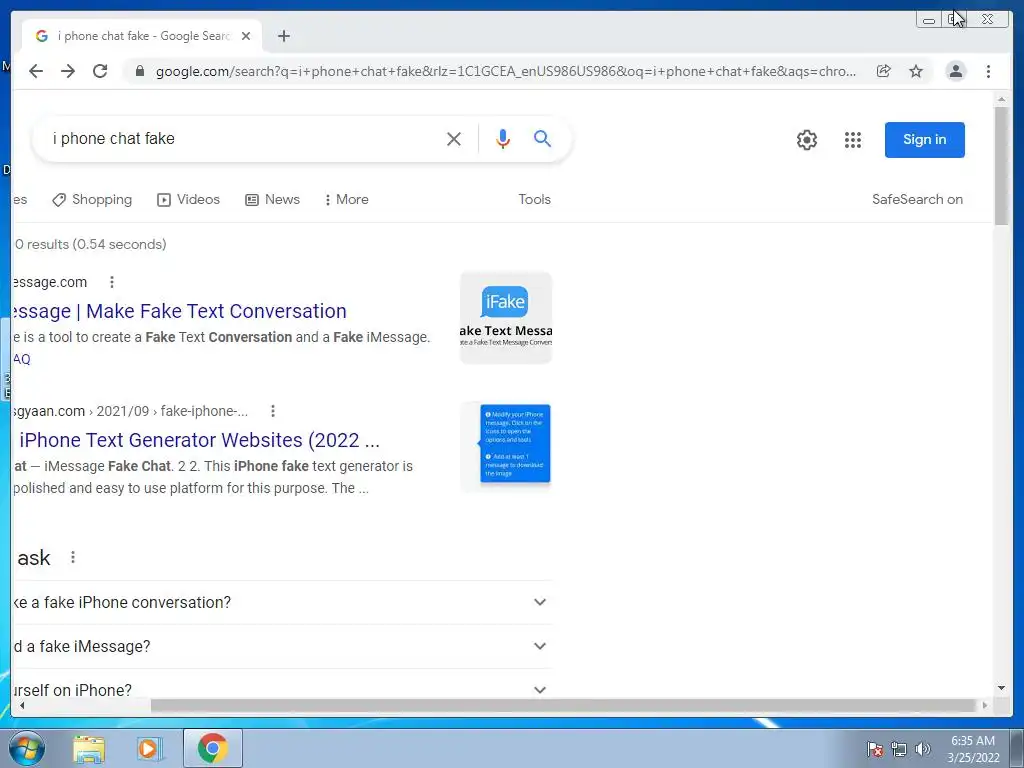Open the Windows Start menu
The height and width of the screenshot is (768, 1024).
(27, 748)
